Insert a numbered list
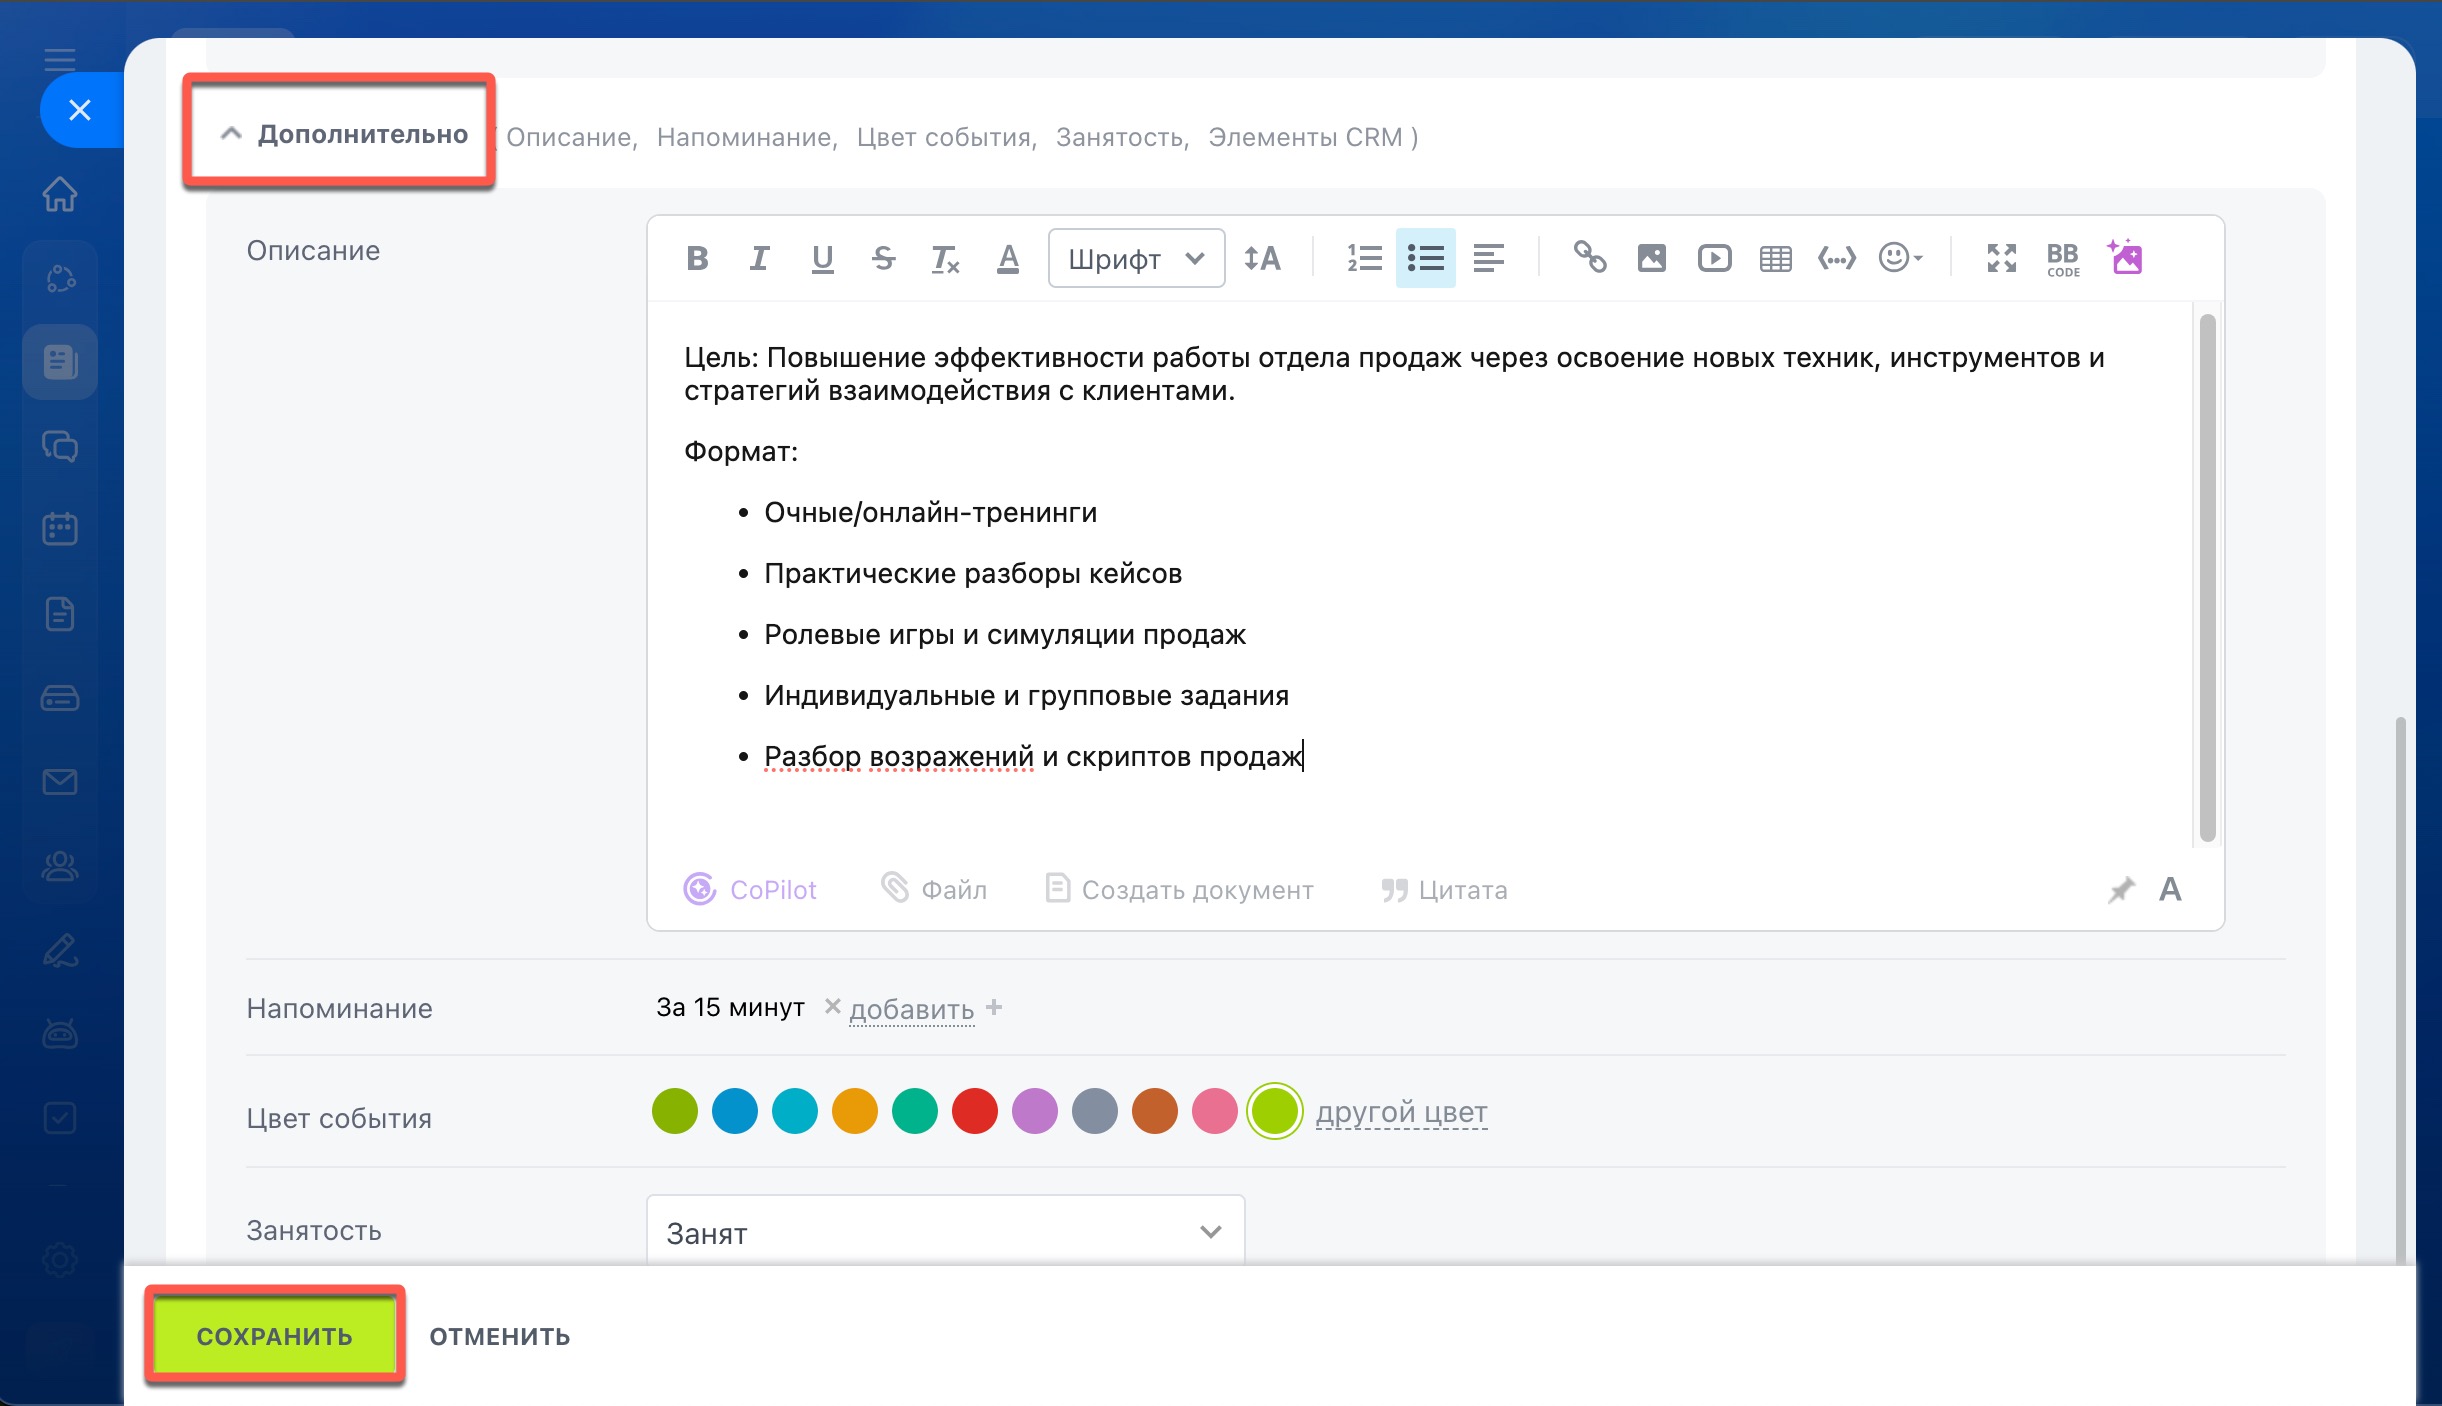 coord(1364,259)
